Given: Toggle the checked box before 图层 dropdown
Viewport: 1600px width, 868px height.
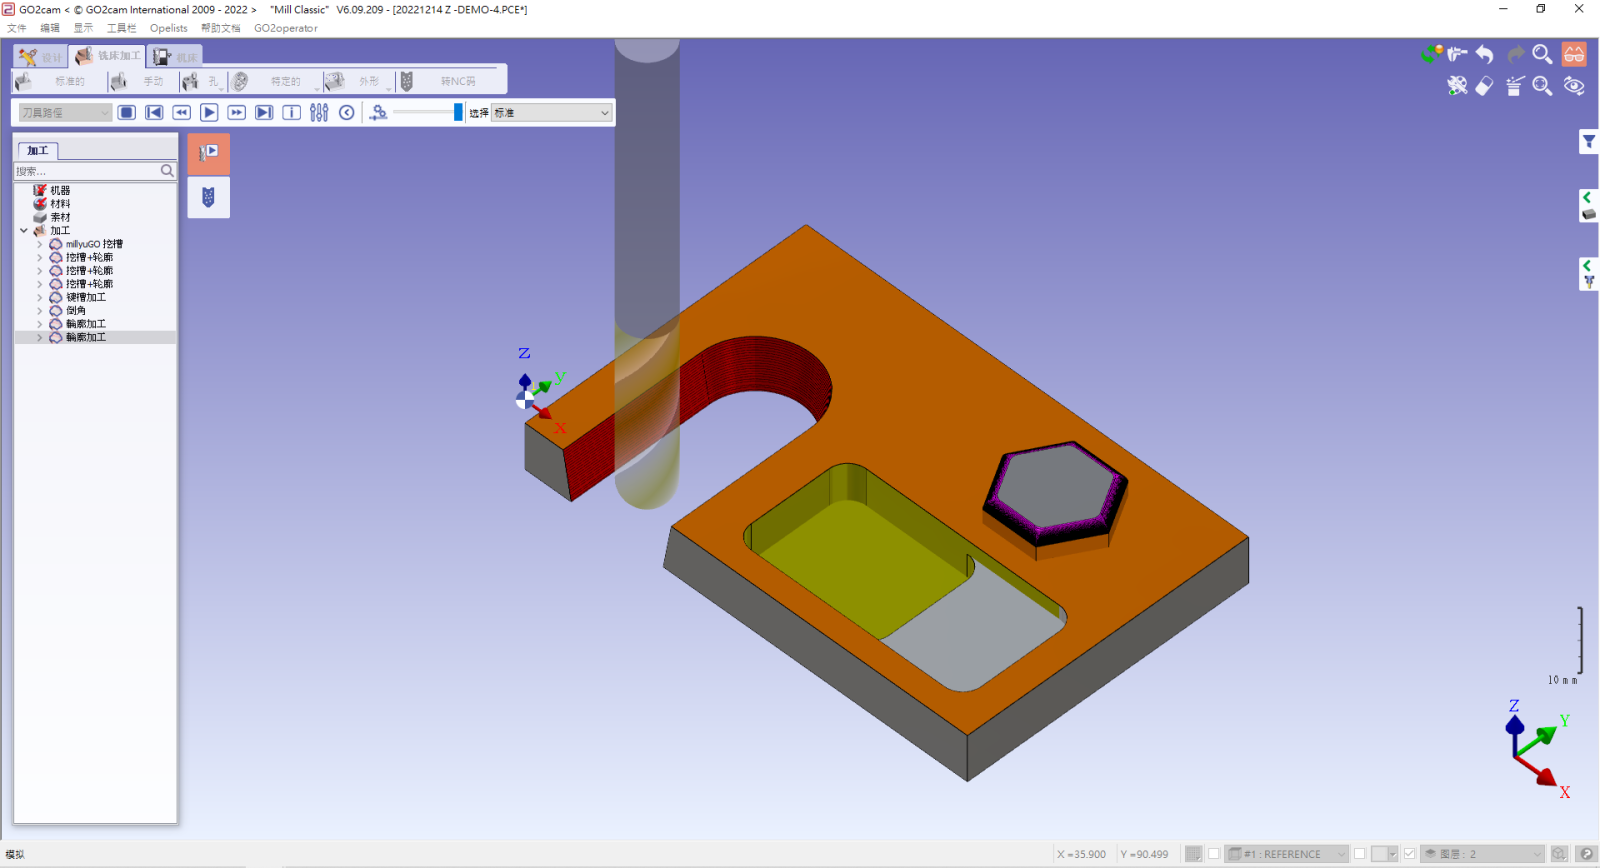Looking at the screenshot, I should [x=1409, y=854].
